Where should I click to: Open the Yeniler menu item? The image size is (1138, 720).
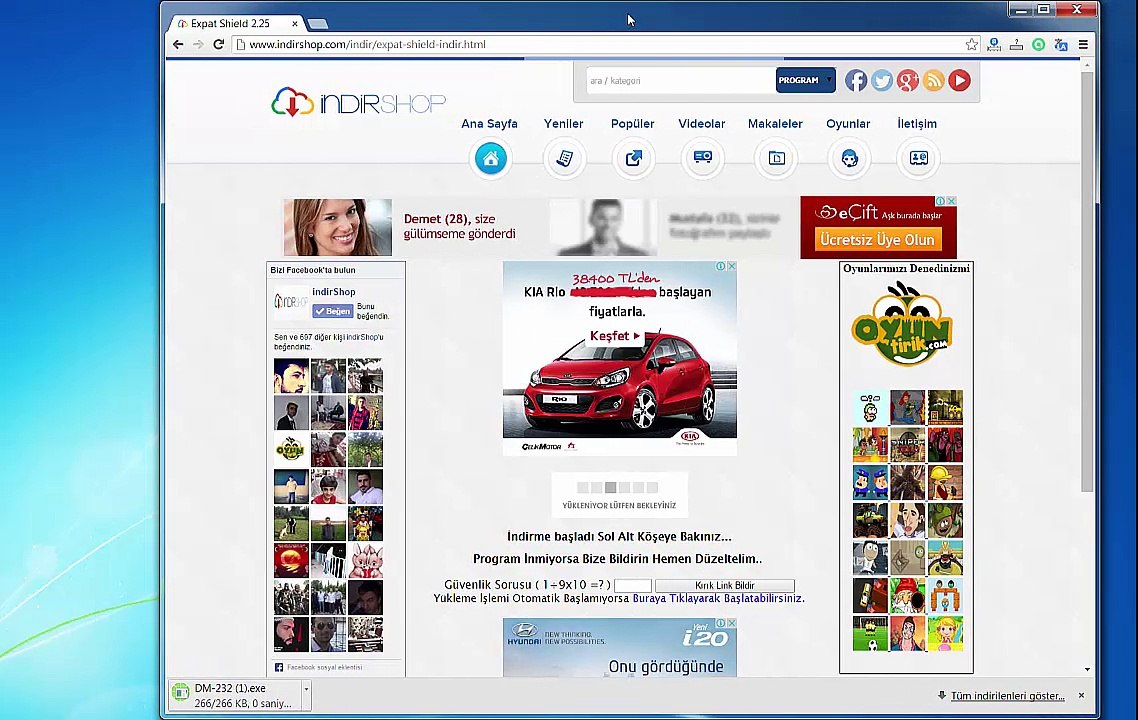tap(563, 123)
